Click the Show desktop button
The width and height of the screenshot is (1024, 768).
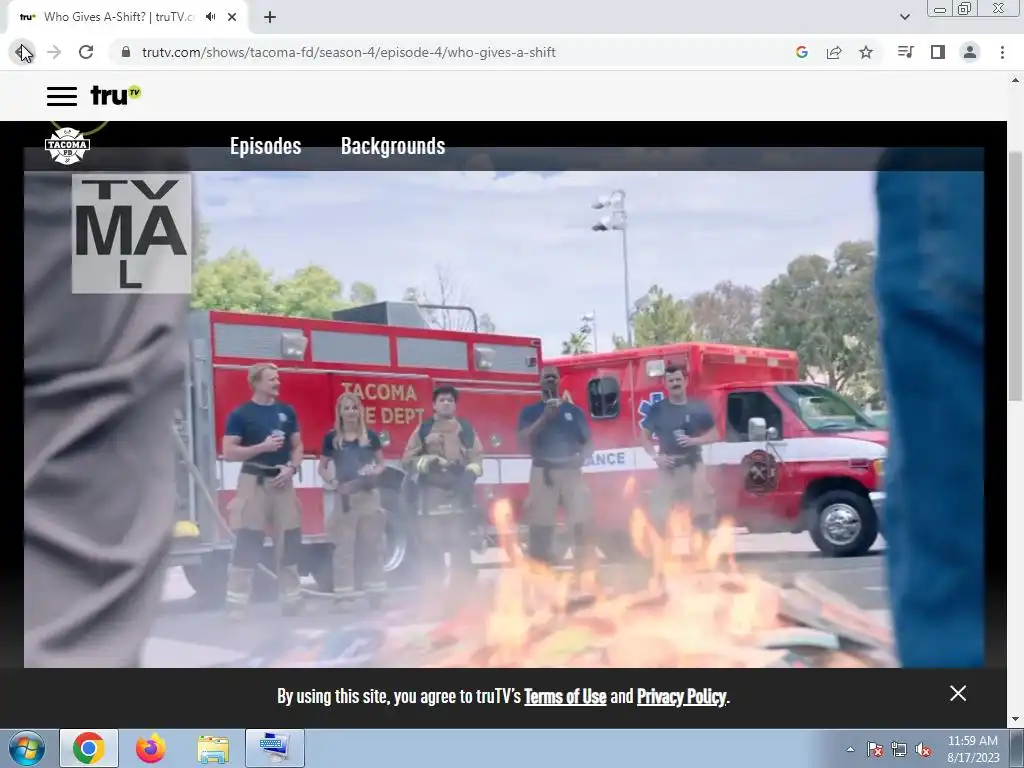1017,748
